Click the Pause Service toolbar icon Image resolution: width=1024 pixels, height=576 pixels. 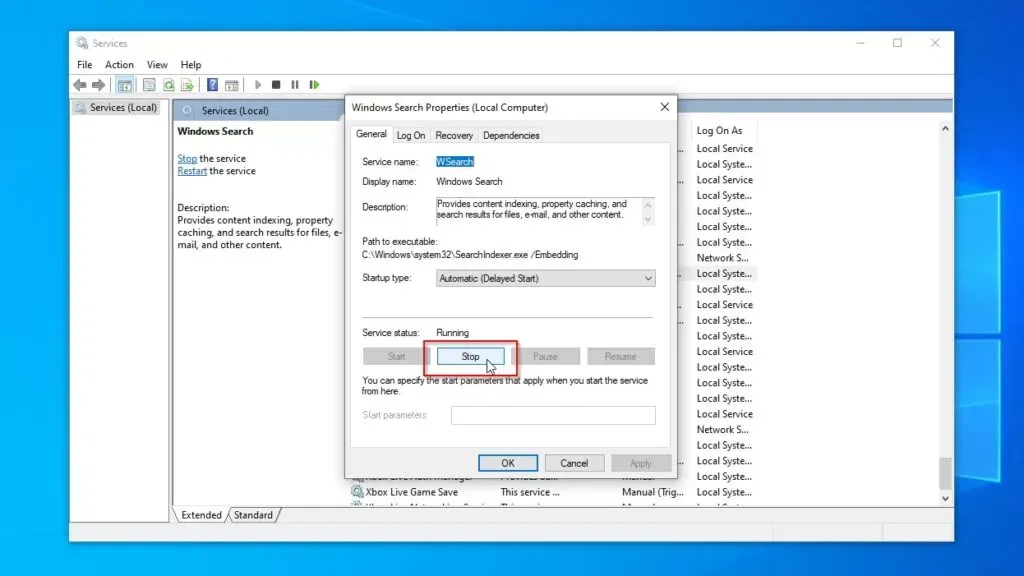(295, 85)
